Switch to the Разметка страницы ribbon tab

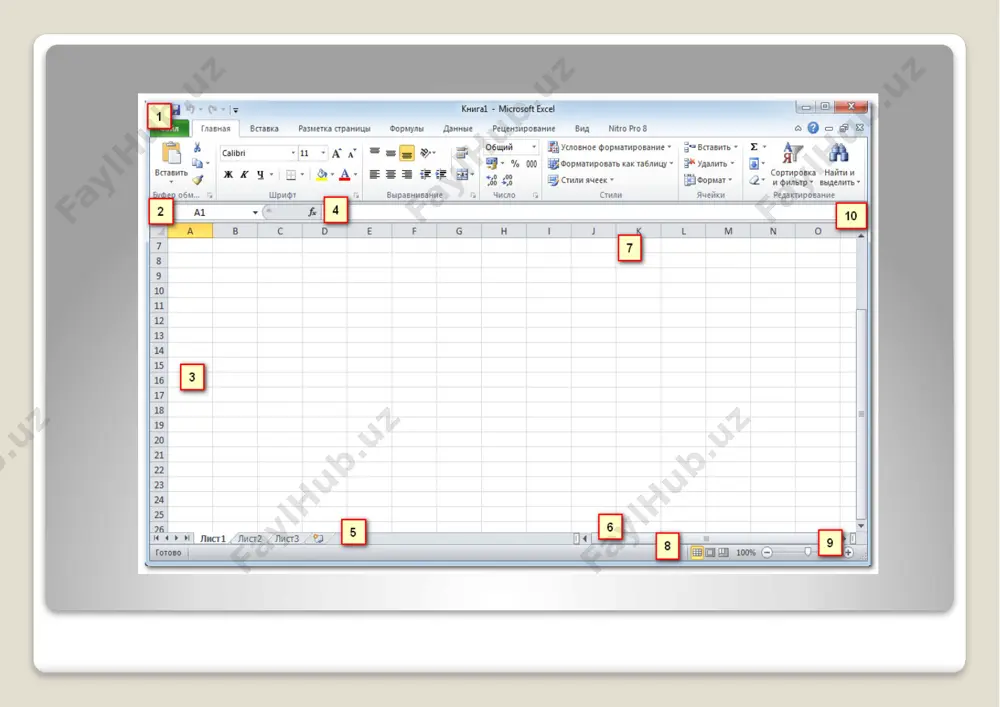point(334,128)
